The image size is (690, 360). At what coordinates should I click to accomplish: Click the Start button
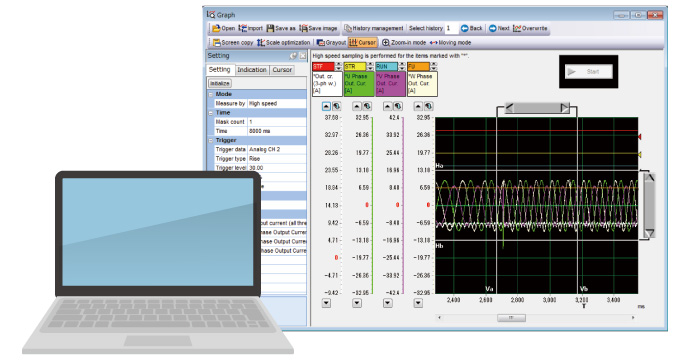pyautogui.click(x=589, y=72)
